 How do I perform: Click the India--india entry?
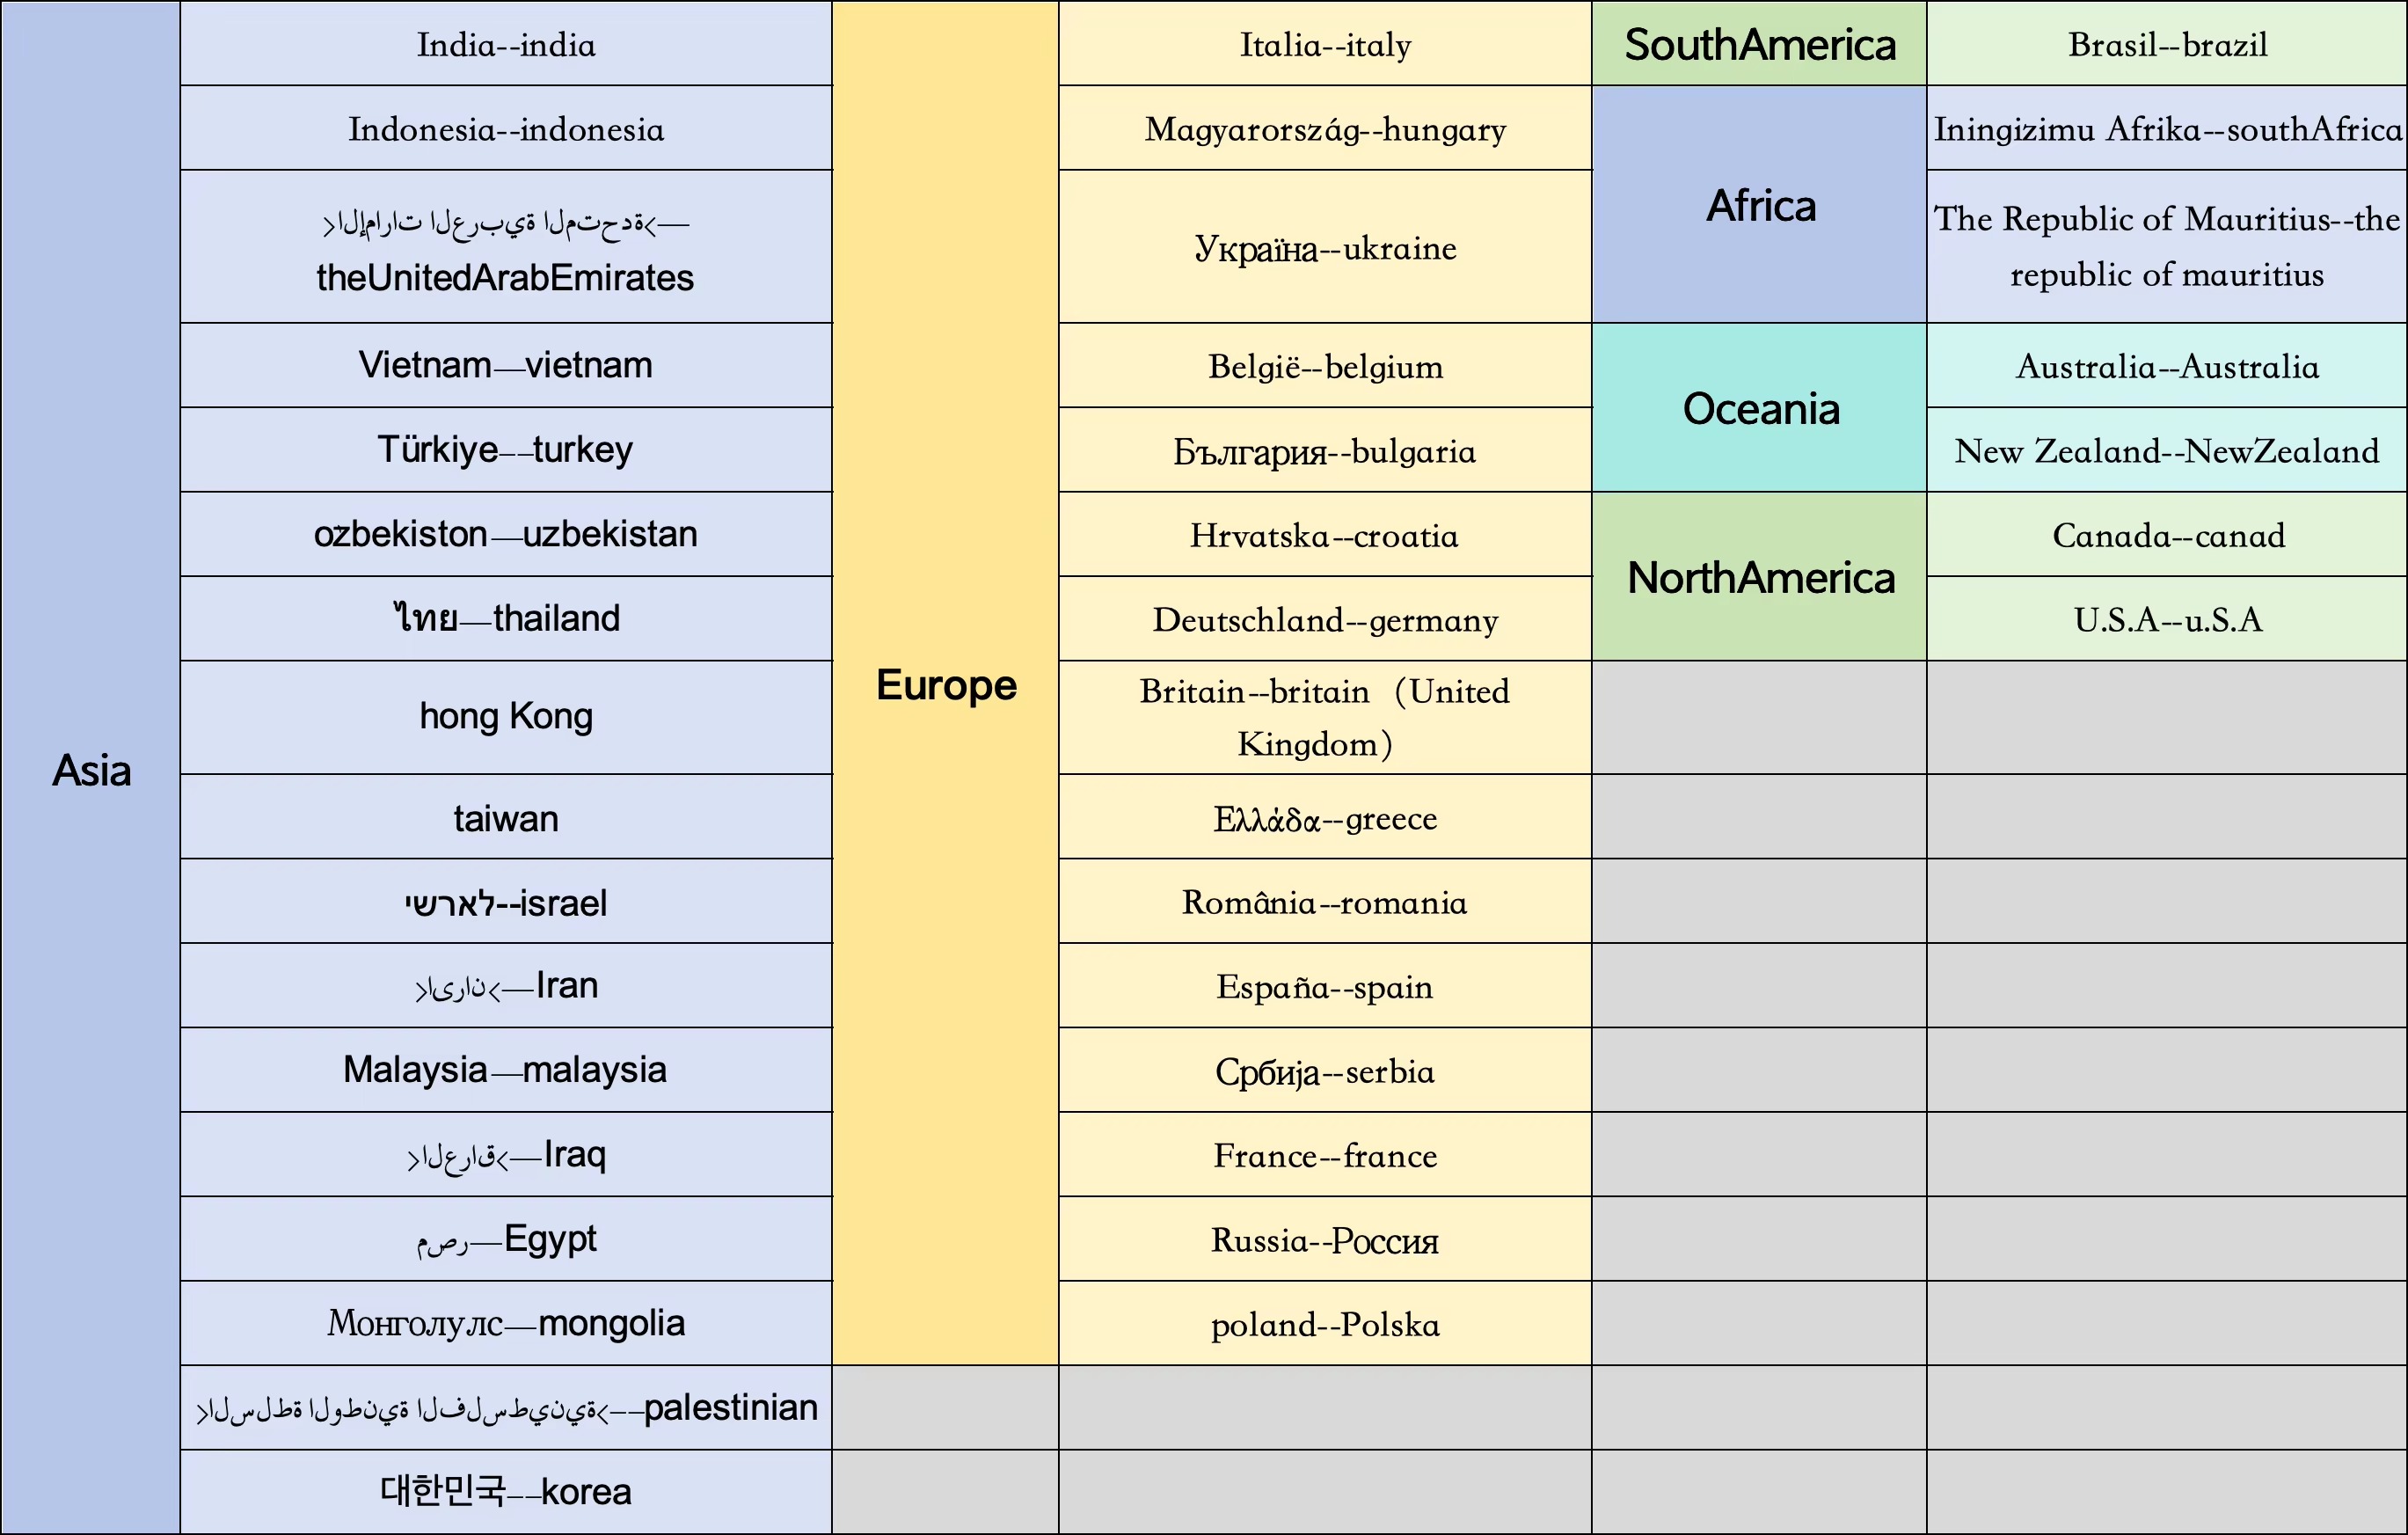tap(506, 45)
